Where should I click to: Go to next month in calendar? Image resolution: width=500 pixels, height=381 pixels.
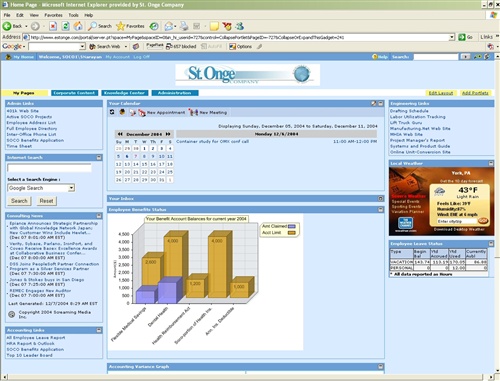pos(168,134)
